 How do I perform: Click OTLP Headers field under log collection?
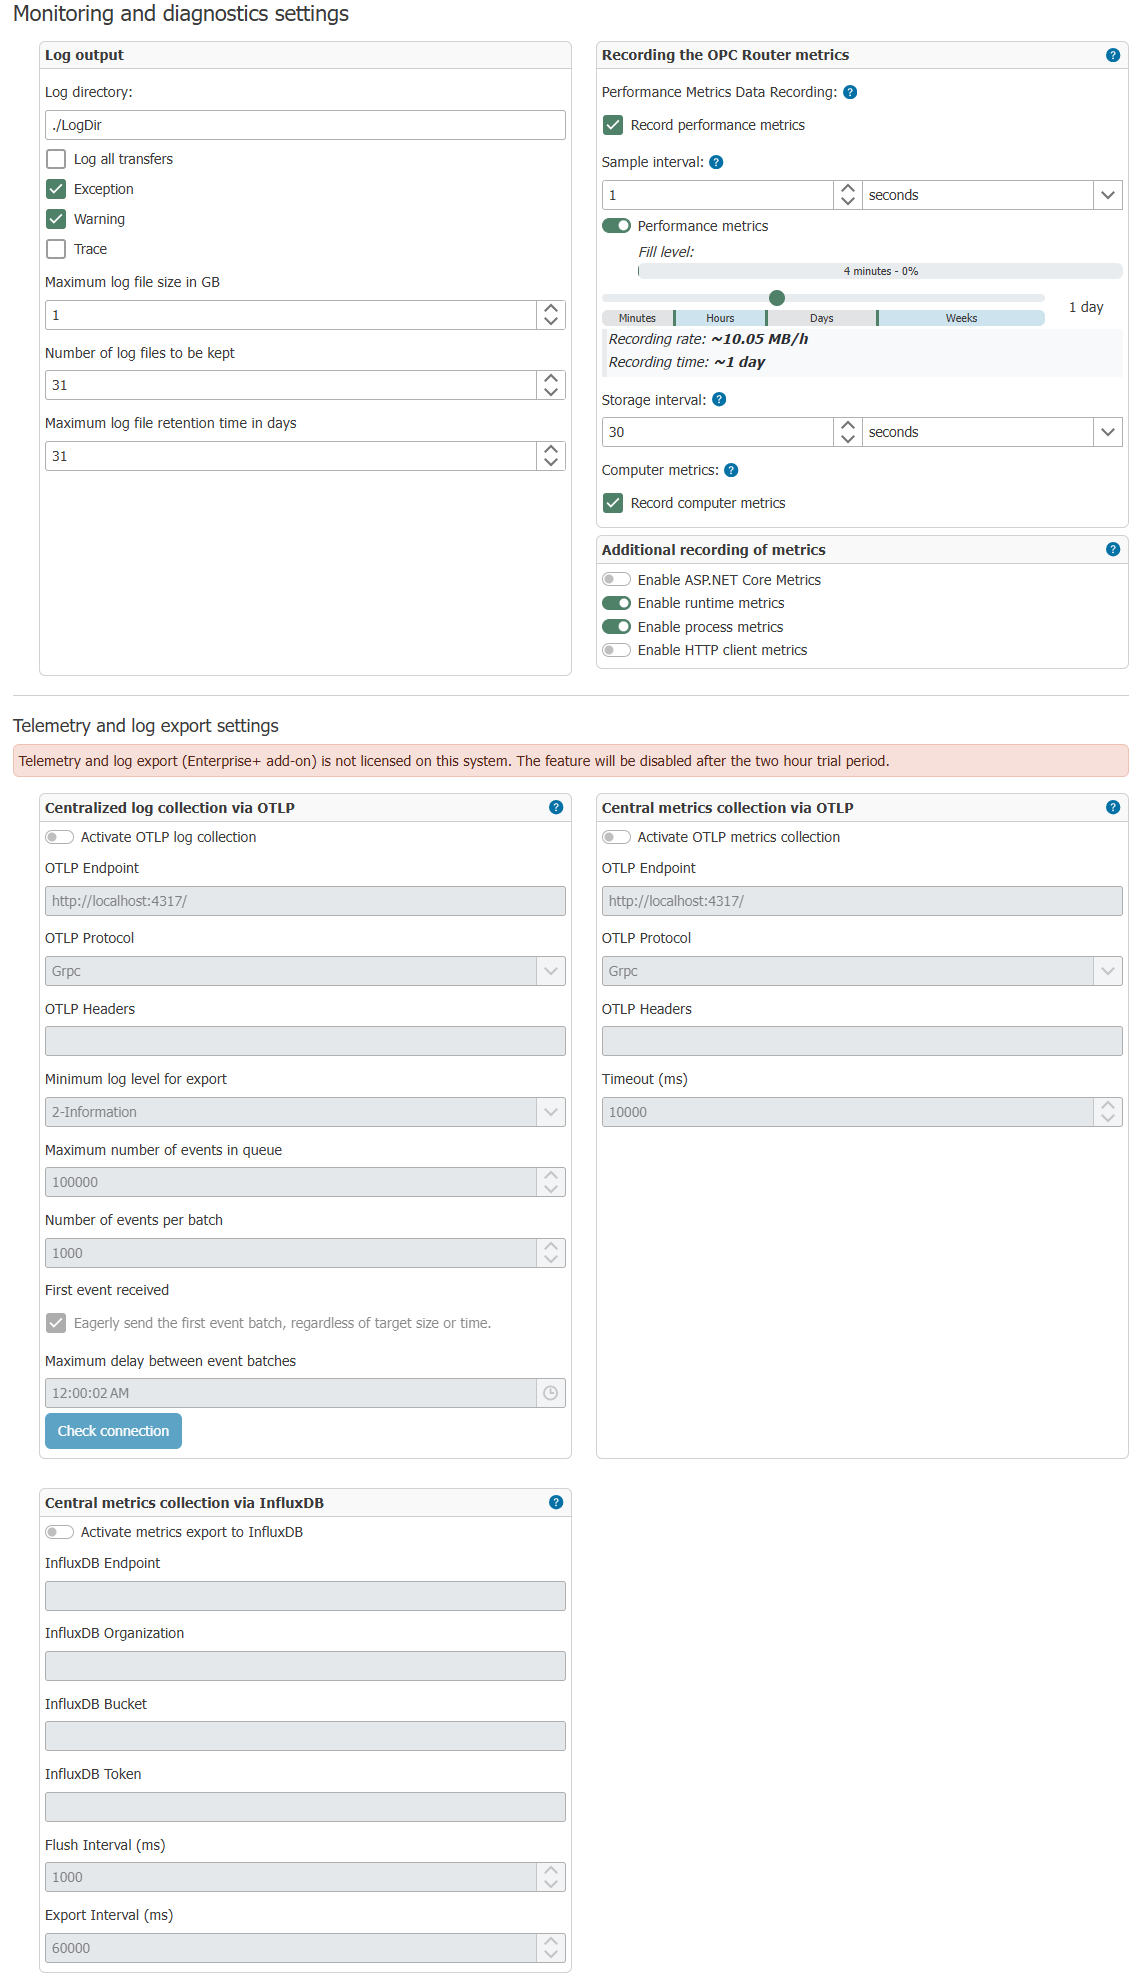click(305, 1041)
